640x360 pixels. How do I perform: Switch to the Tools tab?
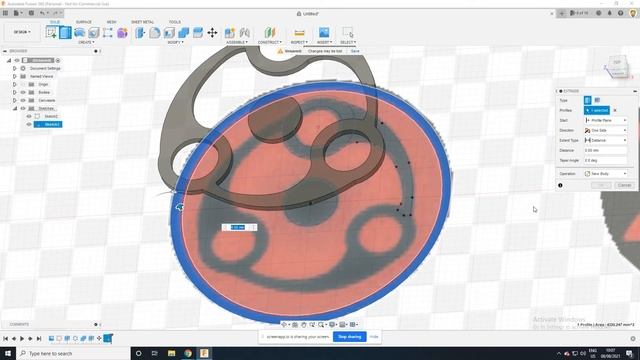point(175,22)
